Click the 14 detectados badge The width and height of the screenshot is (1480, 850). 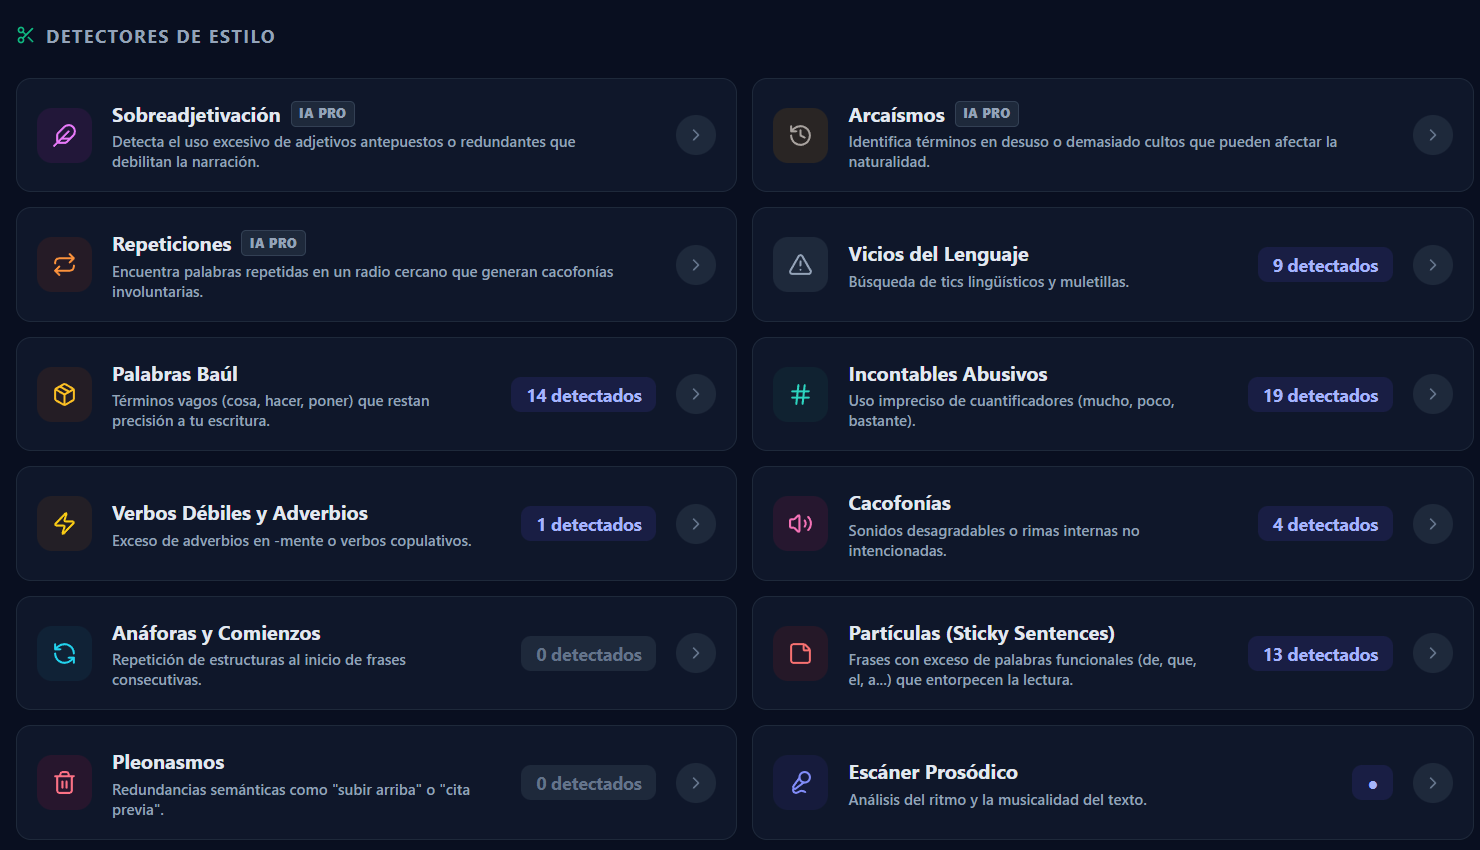[584, 395]
